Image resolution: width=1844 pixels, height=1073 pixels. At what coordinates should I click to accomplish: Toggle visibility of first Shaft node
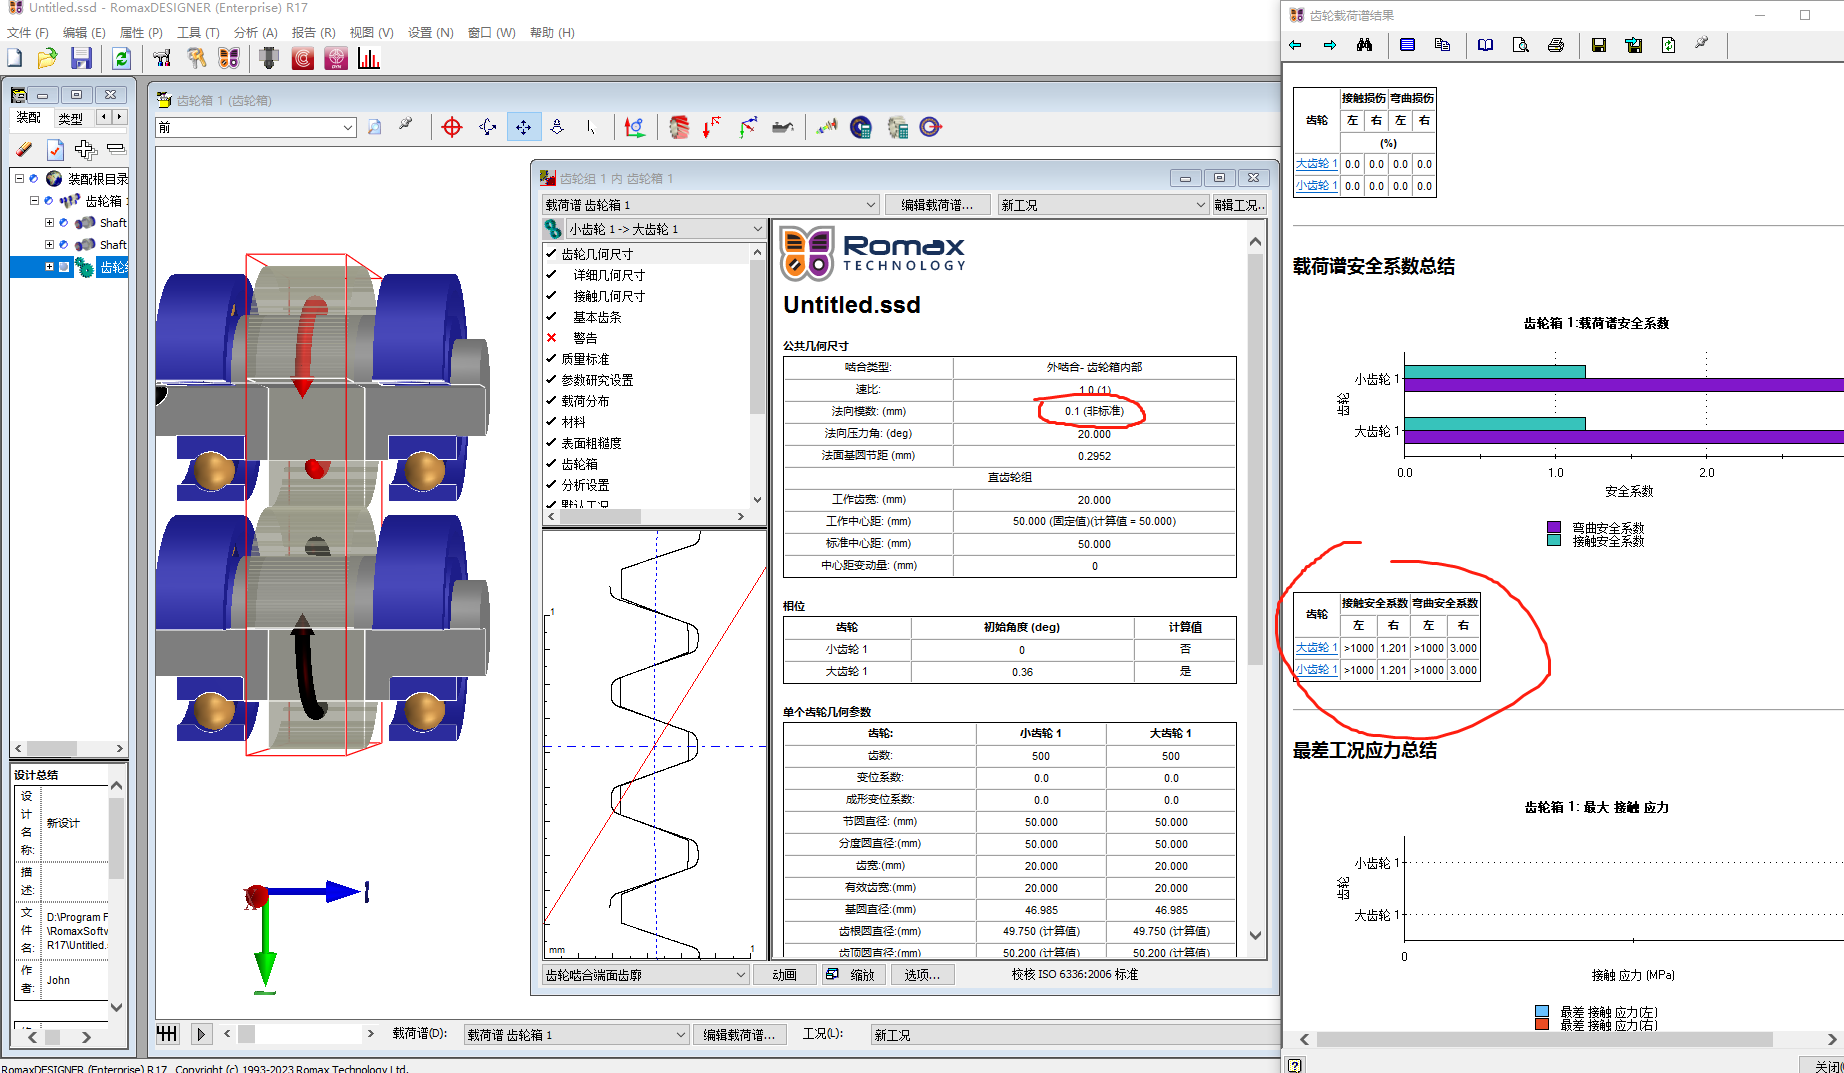click(x=63, y=223)
